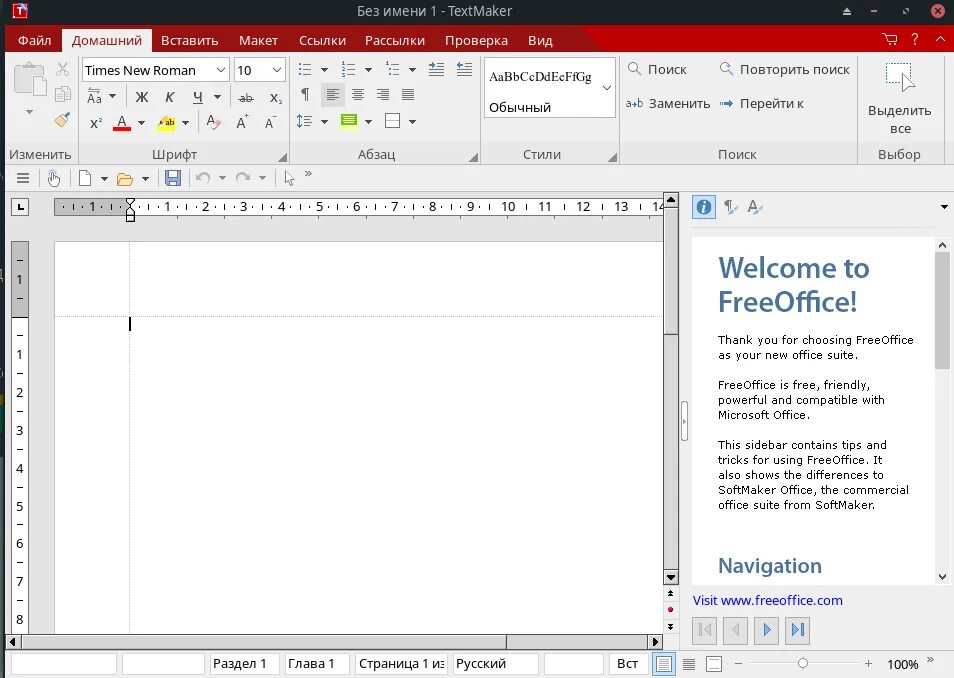
Task: Toggle the sidebar info (i) panel
Action: (x=704, y=207)
